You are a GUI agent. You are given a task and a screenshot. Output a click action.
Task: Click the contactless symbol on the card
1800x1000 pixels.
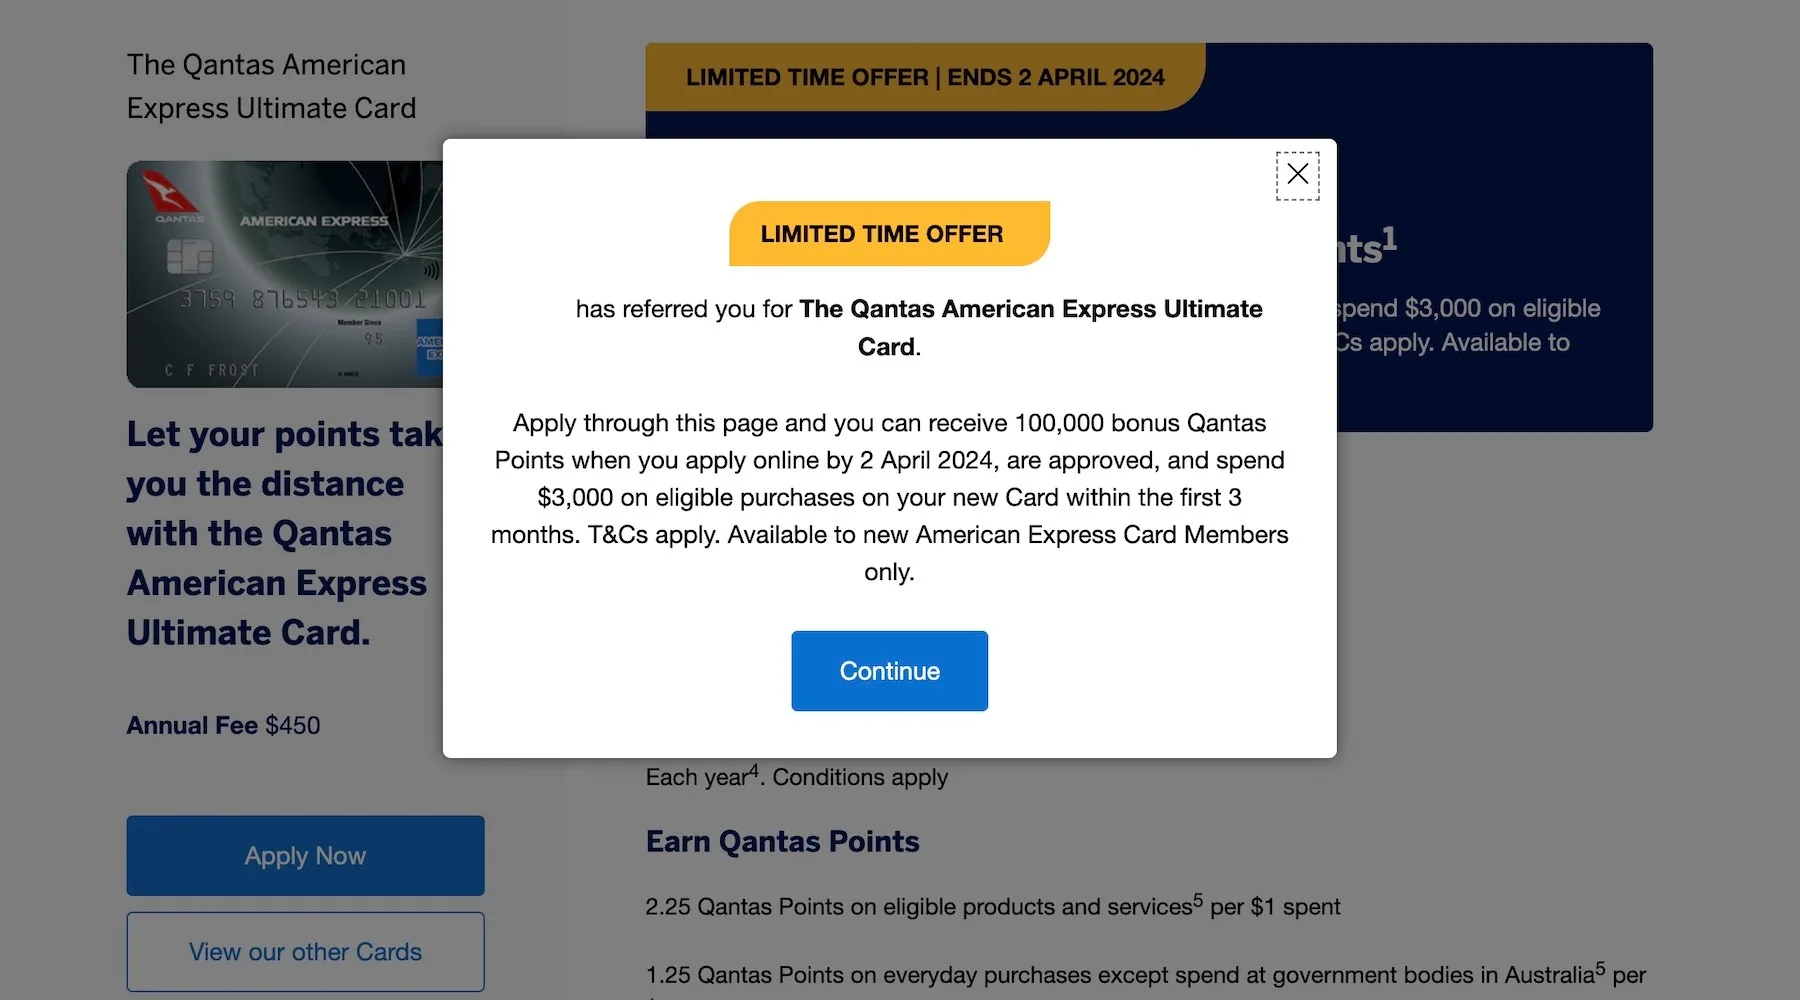pyautogui.click(x=431, y=270)
